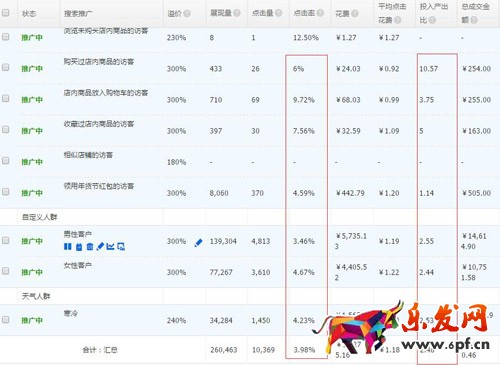500x365 pixels.
Task: Delete 男性客户 using the trash icon
Action: point(90,247)
